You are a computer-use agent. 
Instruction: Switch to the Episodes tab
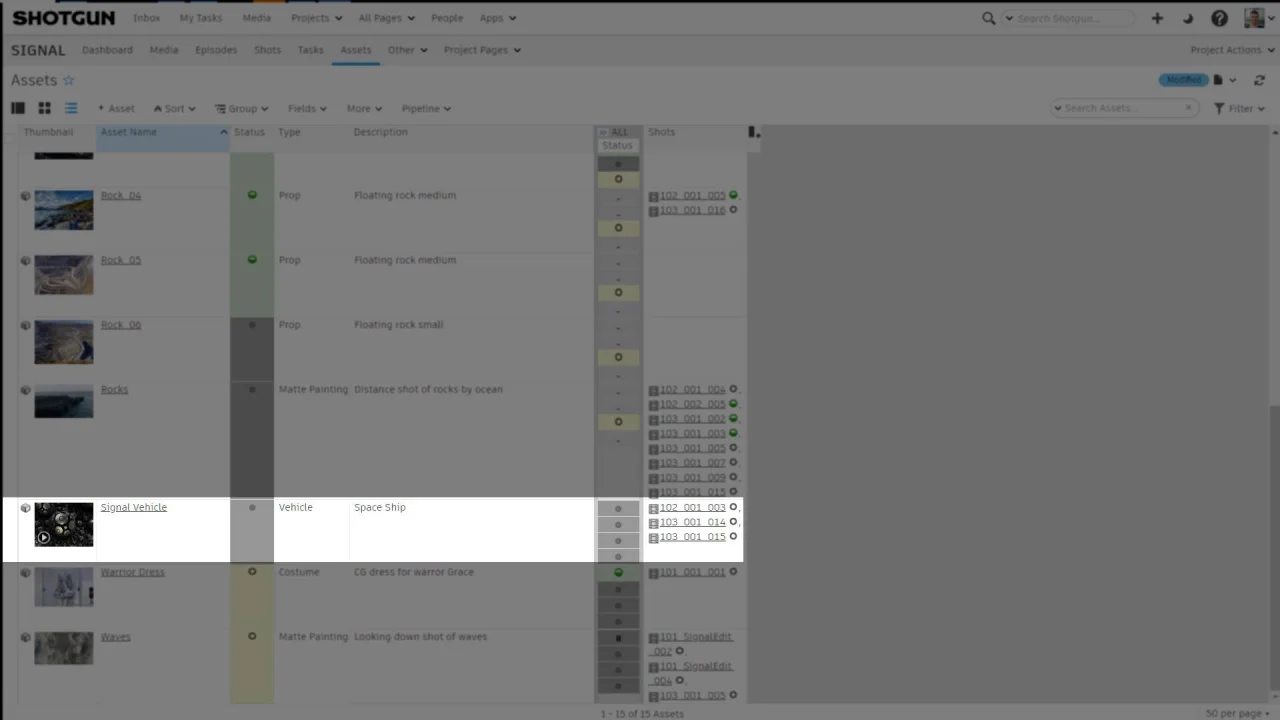(216, 50)
